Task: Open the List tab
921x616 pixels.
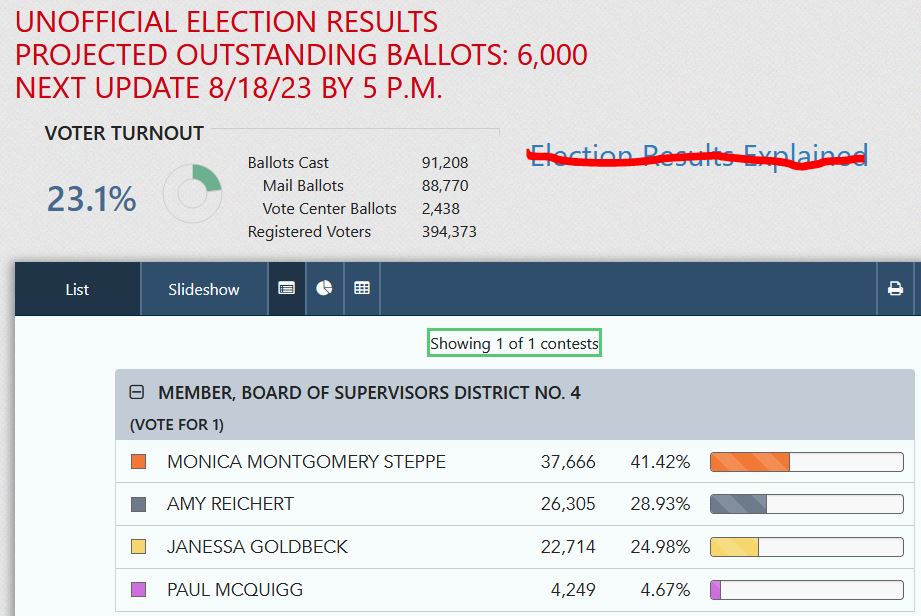Action: pos(77,289)
